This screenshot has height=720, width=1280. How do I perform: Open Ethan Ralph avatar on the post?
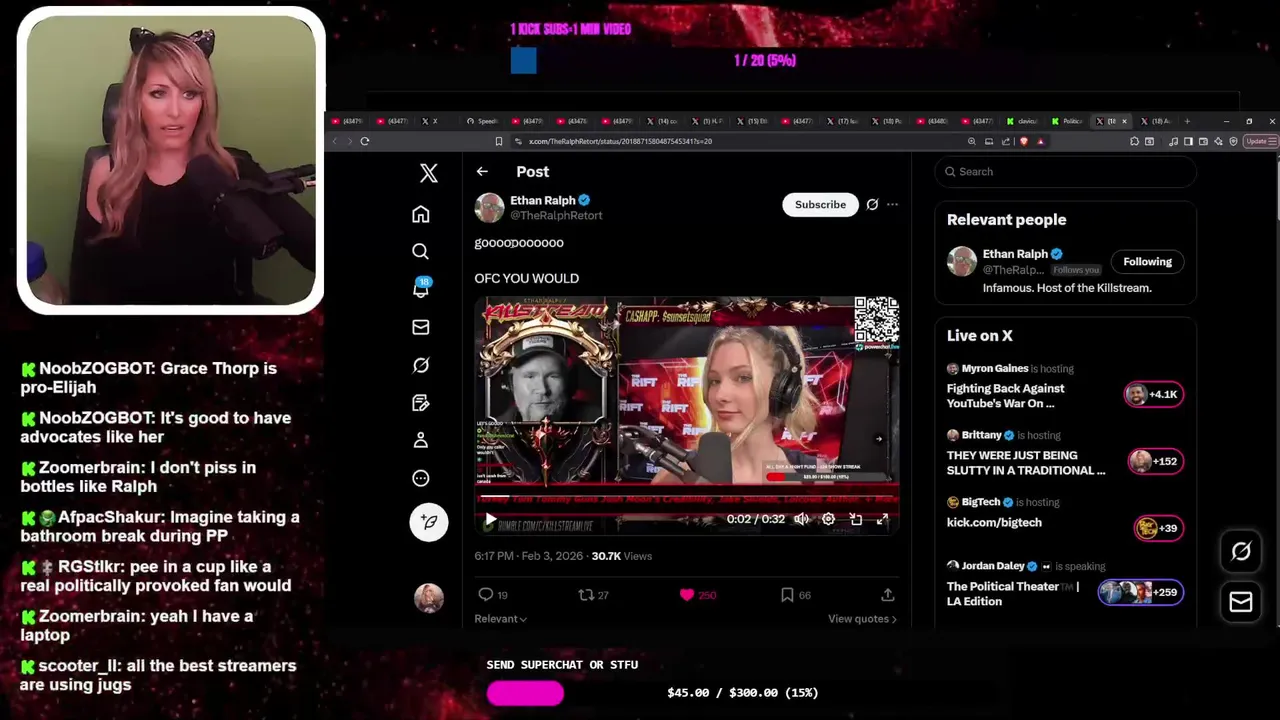[x=489, y=208]
